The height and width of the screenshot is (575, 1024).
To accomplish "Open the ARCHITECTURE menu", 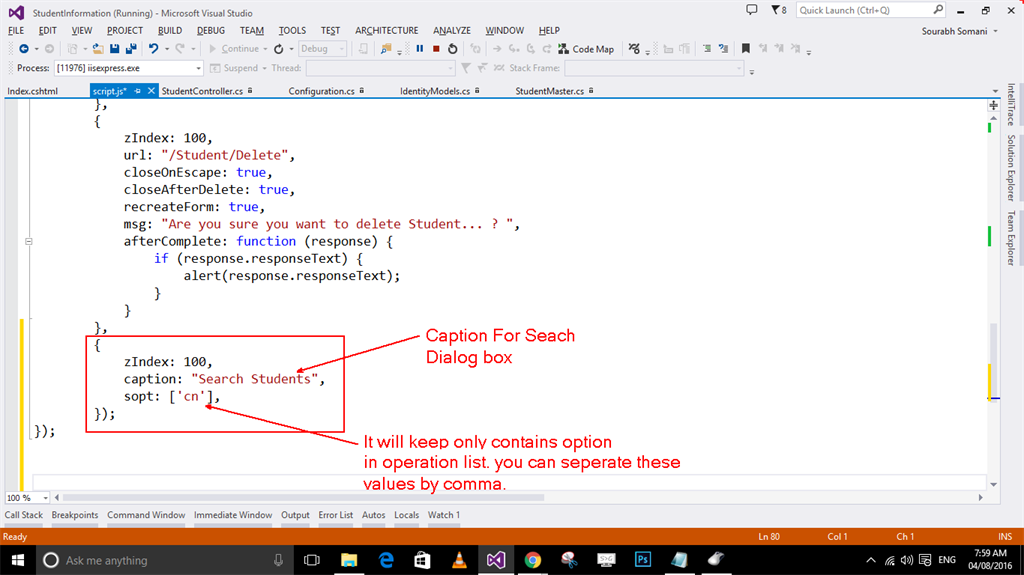I will [389, 30].
